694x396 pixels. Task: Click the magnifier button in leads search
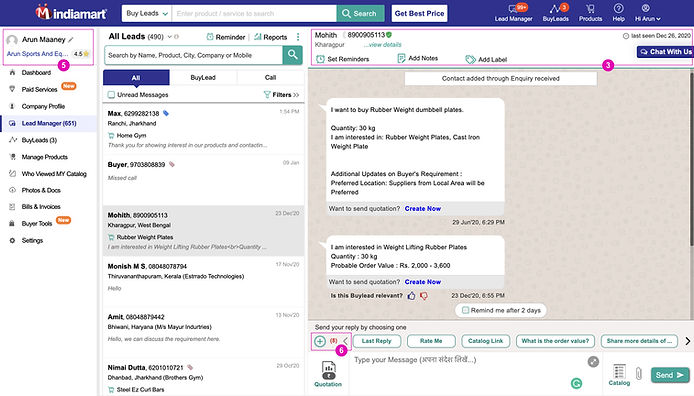(293, 55)
